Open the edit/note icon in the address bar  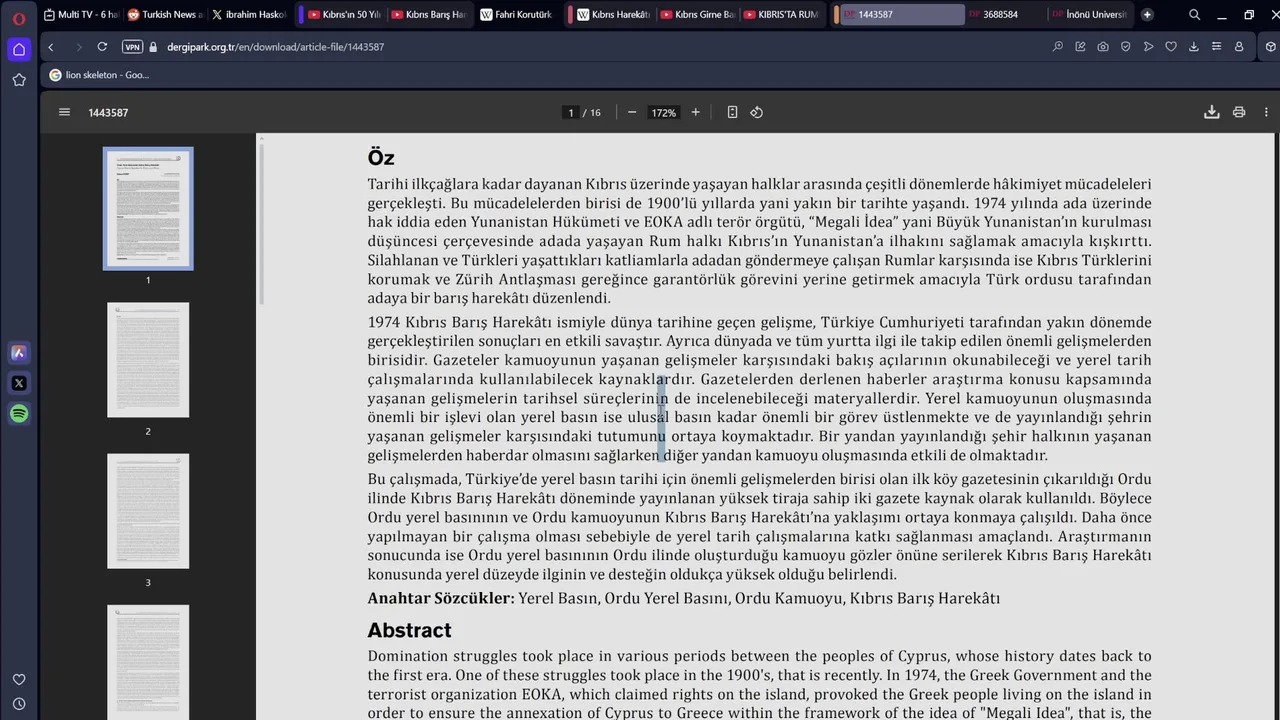point(1080,47)
